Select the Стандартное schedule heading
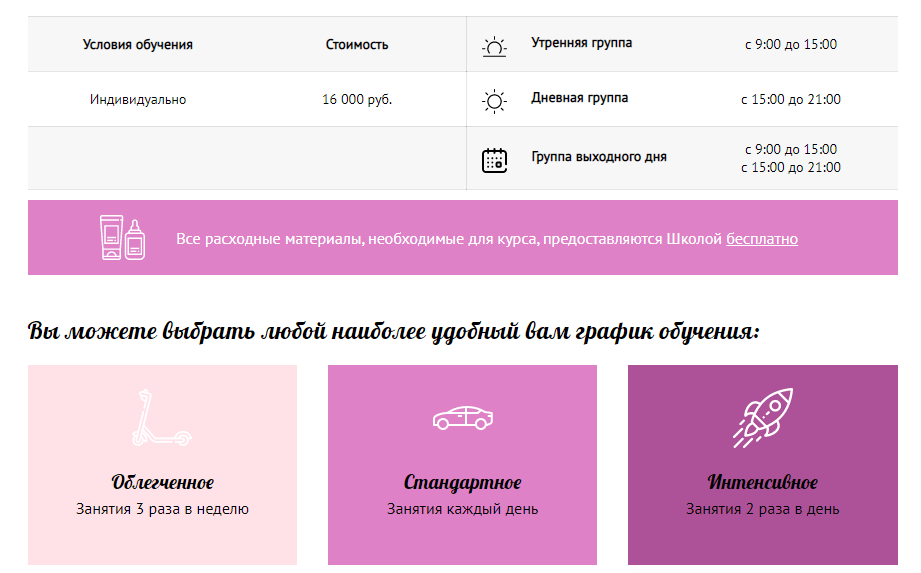This screenshot has width=921, height=573. [x=462, y=482]
